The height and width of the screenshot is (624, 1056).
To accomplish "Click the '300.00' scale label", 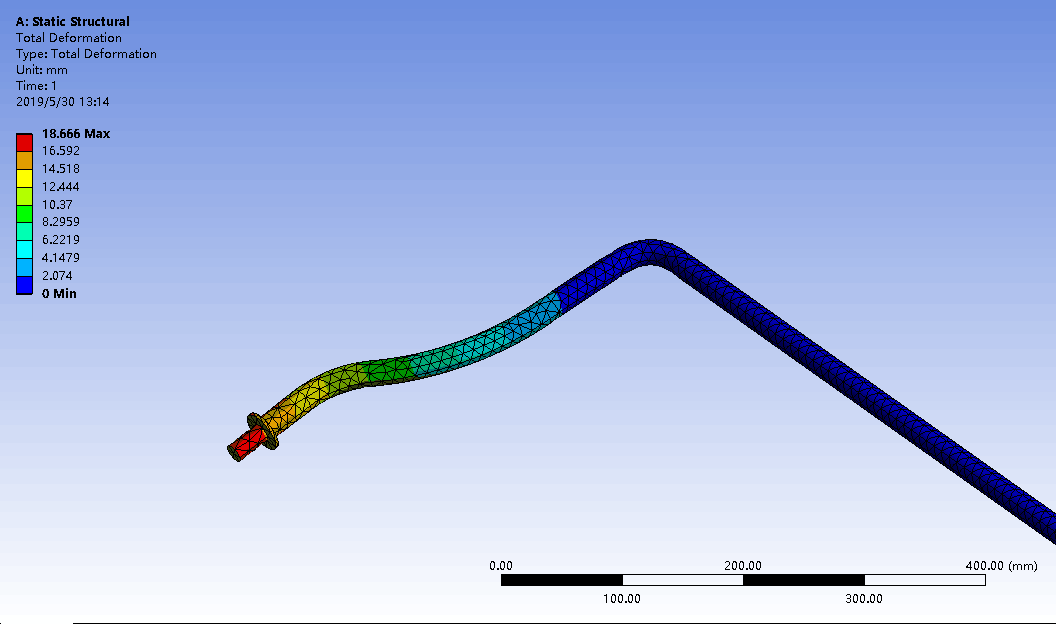I will [x=864, y=598].
